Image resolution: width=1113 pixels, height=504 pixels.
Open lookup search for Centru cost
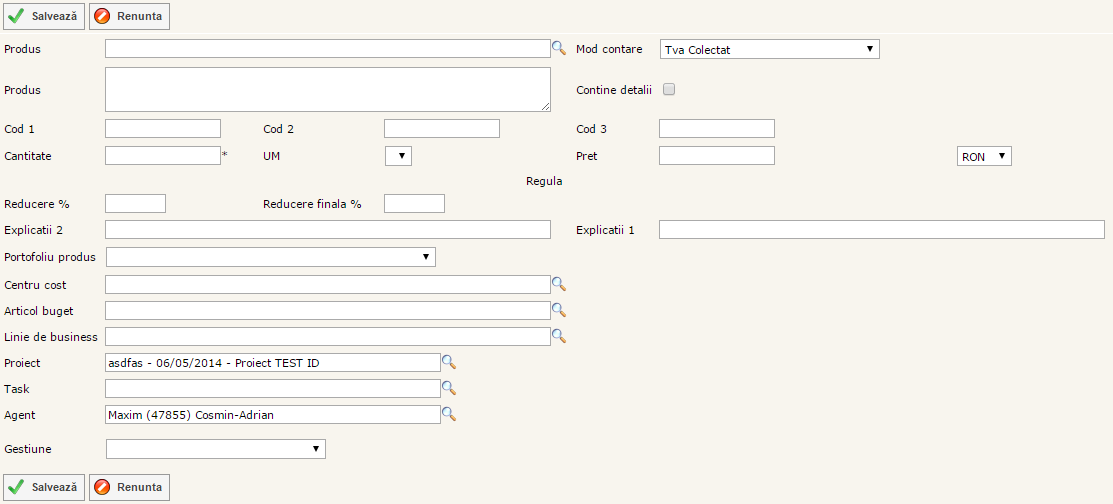coord(559,284)
